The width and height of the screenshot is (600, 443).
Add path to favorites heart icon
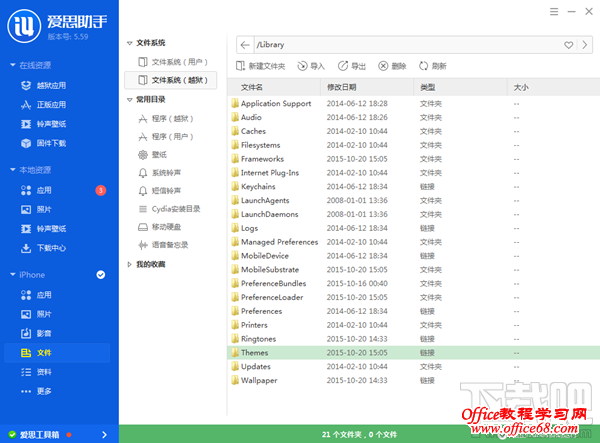[569, 45]
